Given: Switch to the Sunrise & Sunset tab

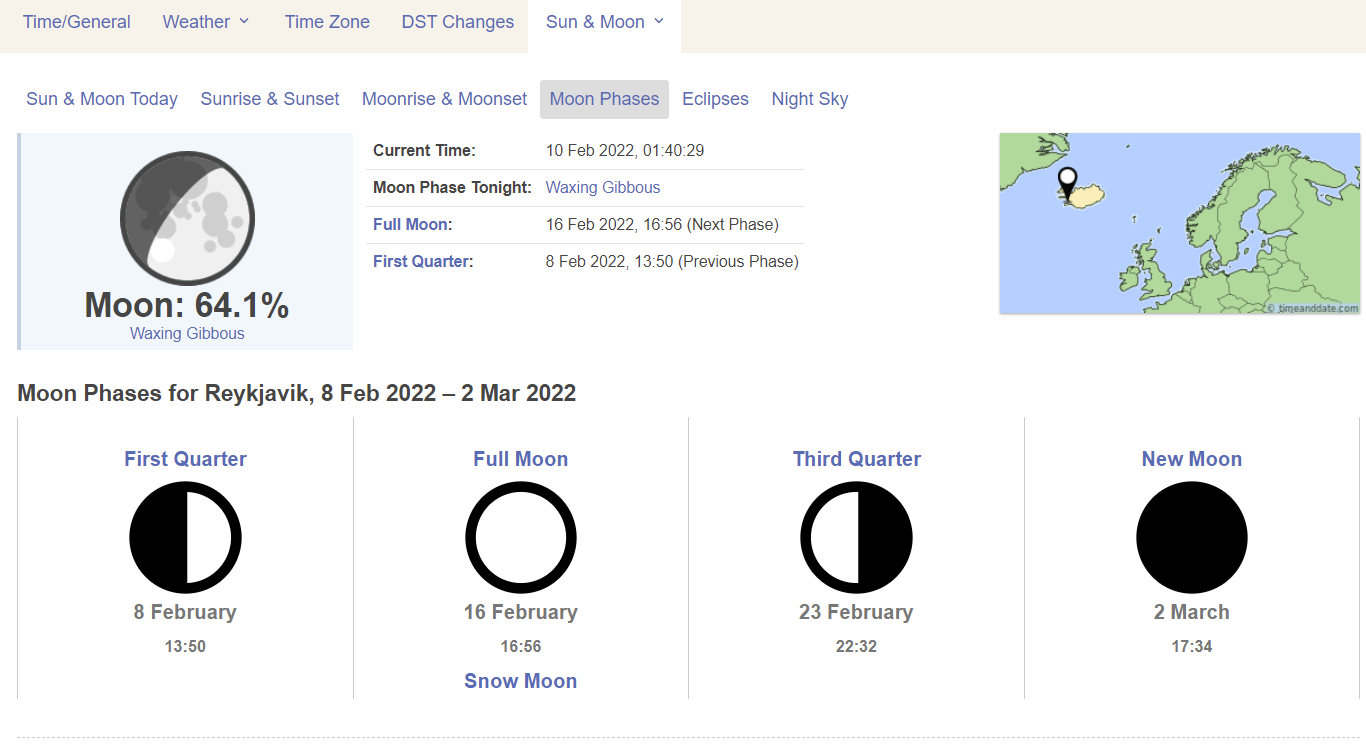Looking at the screenshot, I should 270,99.
